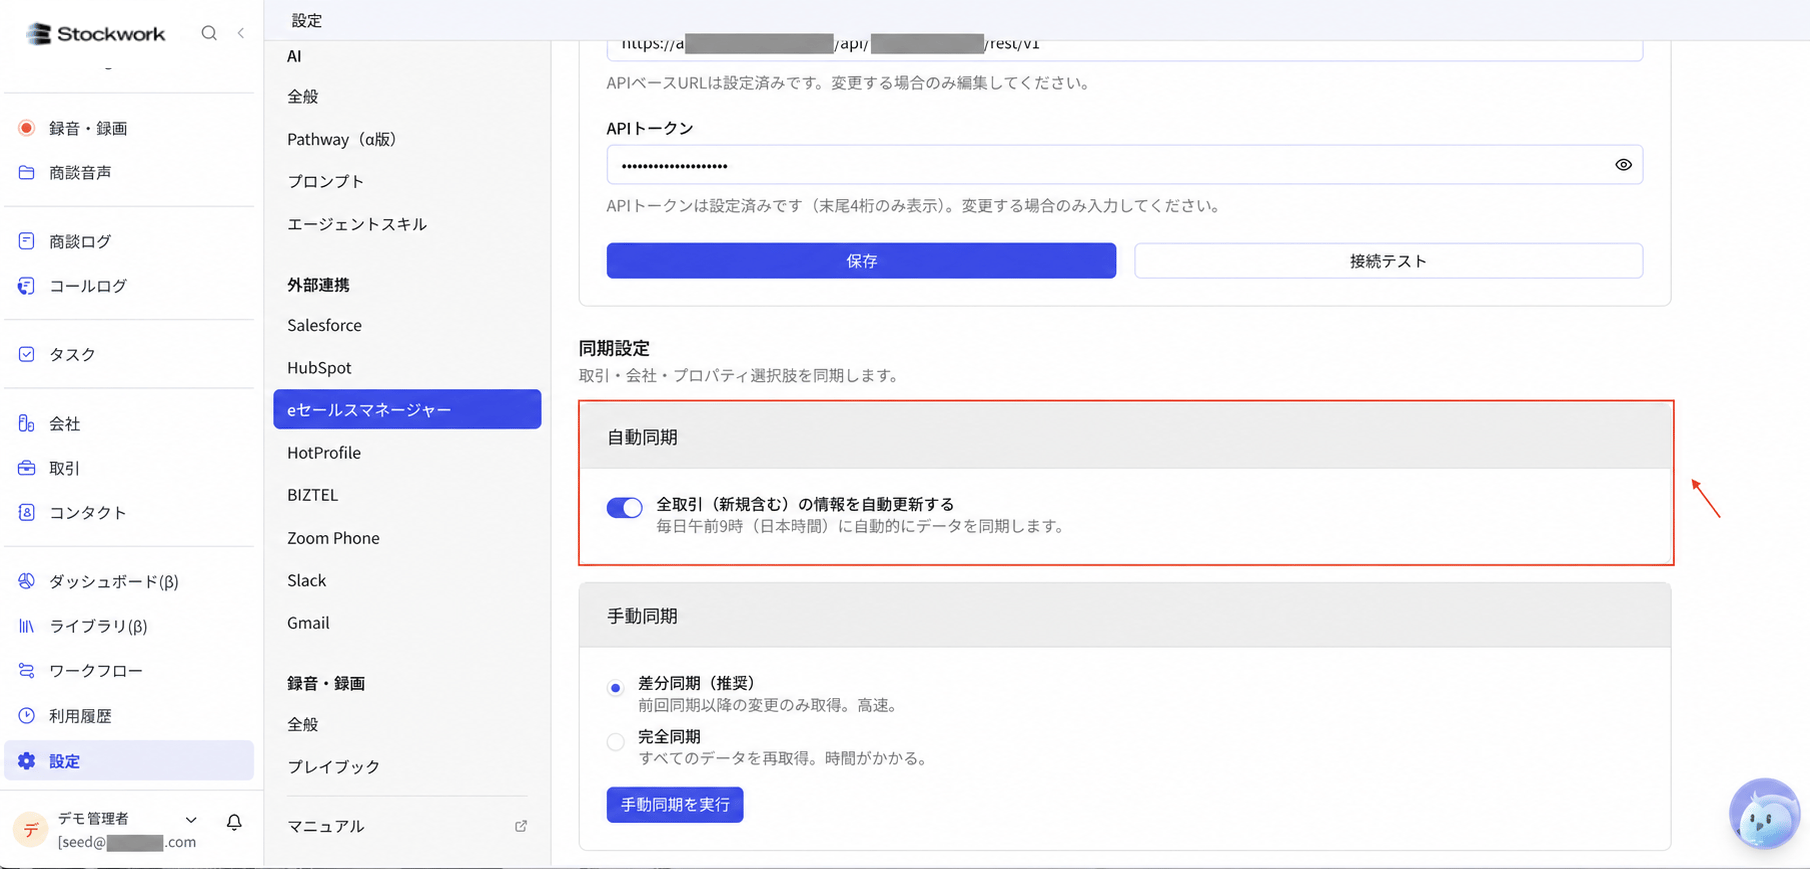Viewport: 1810px width, 869px height.
Task: Open エージェントスキル settings
Action: 357,224
